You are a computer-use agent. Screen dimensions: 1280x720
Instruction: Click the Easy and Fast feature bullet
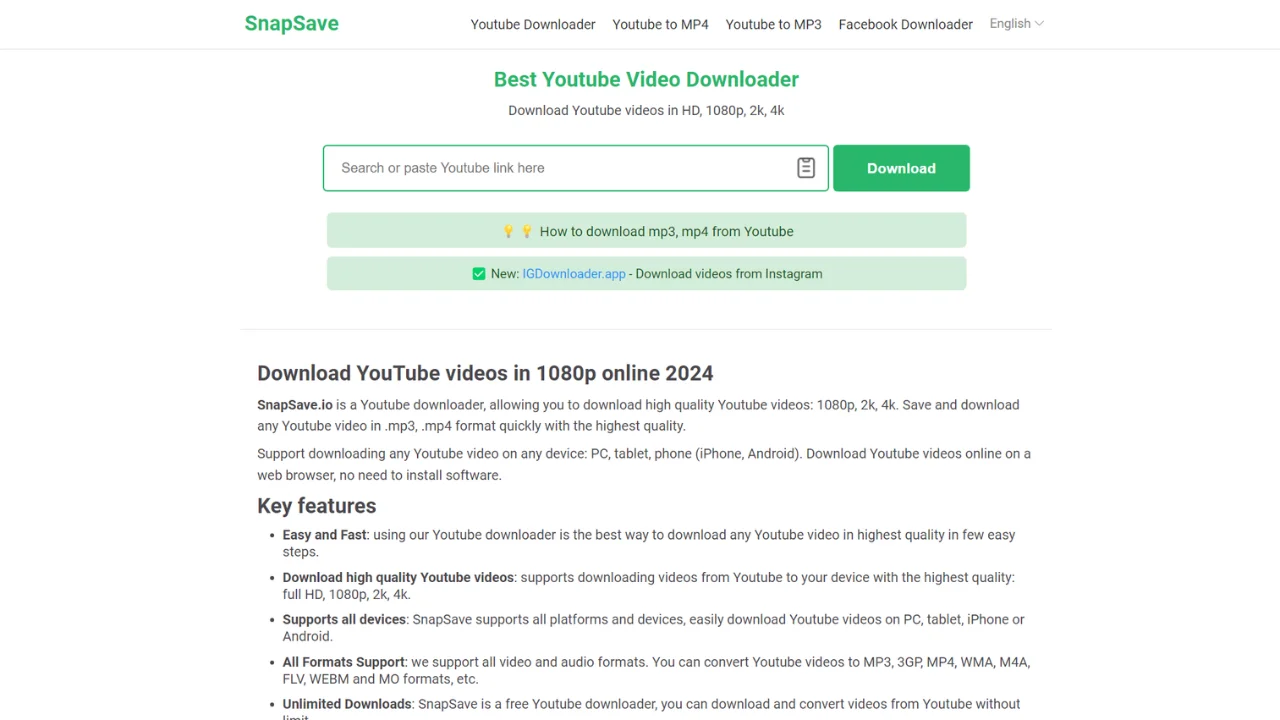324,535
